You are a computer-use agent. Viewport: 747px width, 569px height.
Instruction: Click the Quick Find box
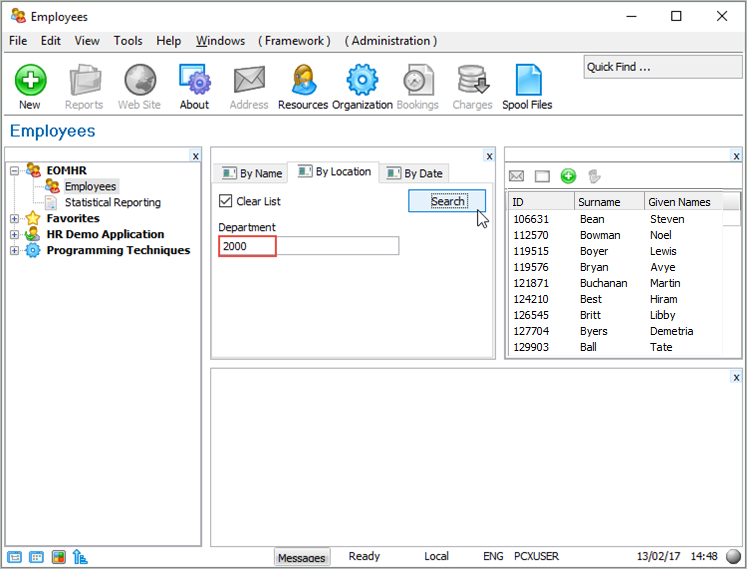[663, 67]
